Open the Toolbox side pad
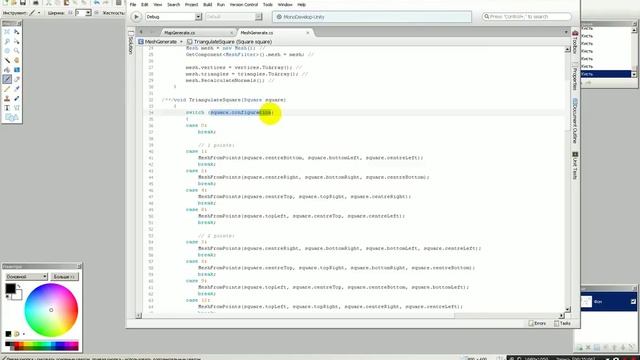Screen dimensions: 640x360 point(575,42)
